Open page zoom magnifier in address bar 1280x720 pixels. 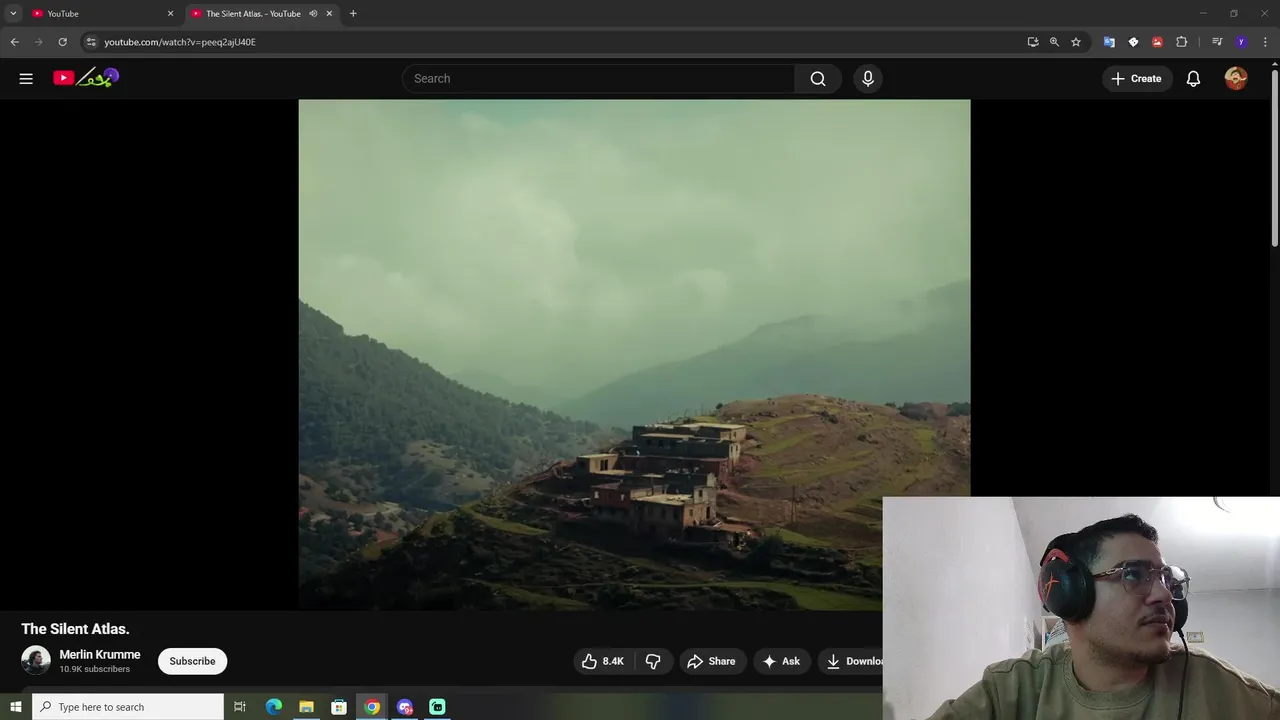[1054, 42]
